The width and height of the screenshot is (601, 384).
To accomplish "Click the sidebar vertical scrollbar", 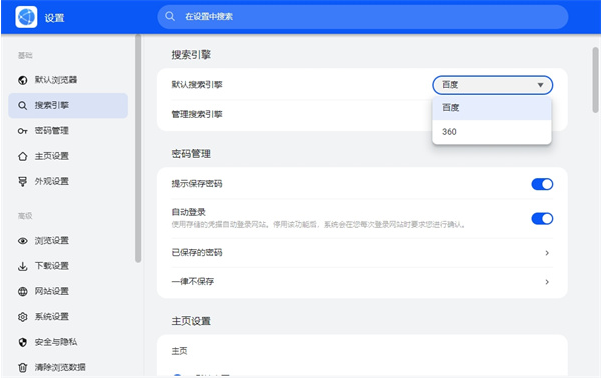I will (x=138, y=149).
